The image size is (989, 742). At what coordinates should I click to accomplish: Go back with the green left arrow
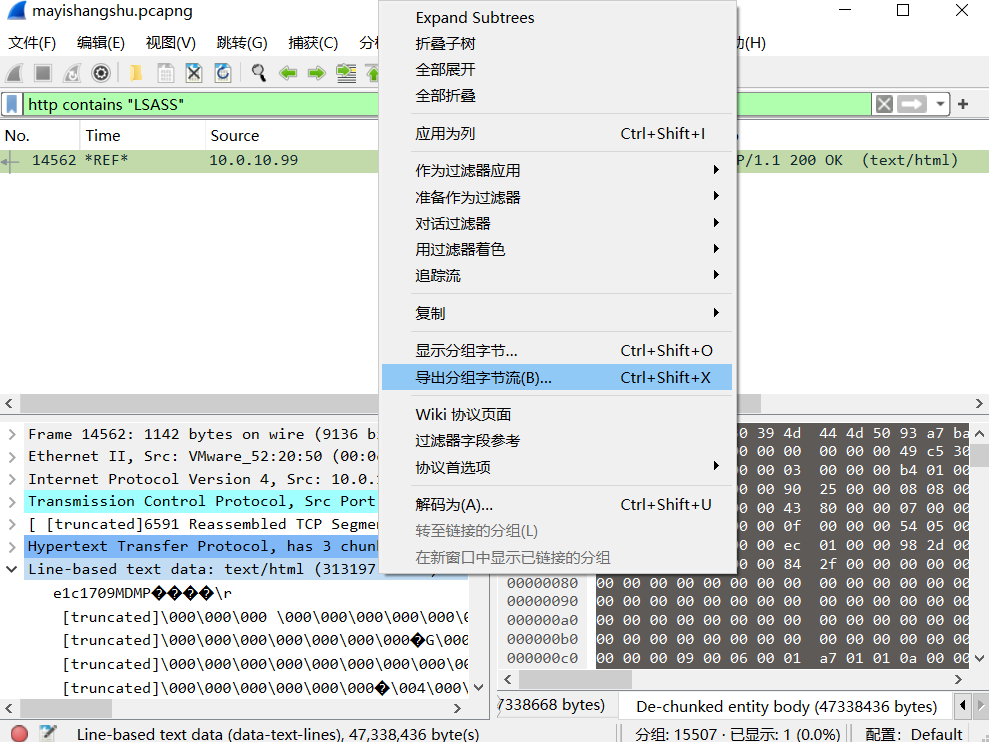coord(288,73)
